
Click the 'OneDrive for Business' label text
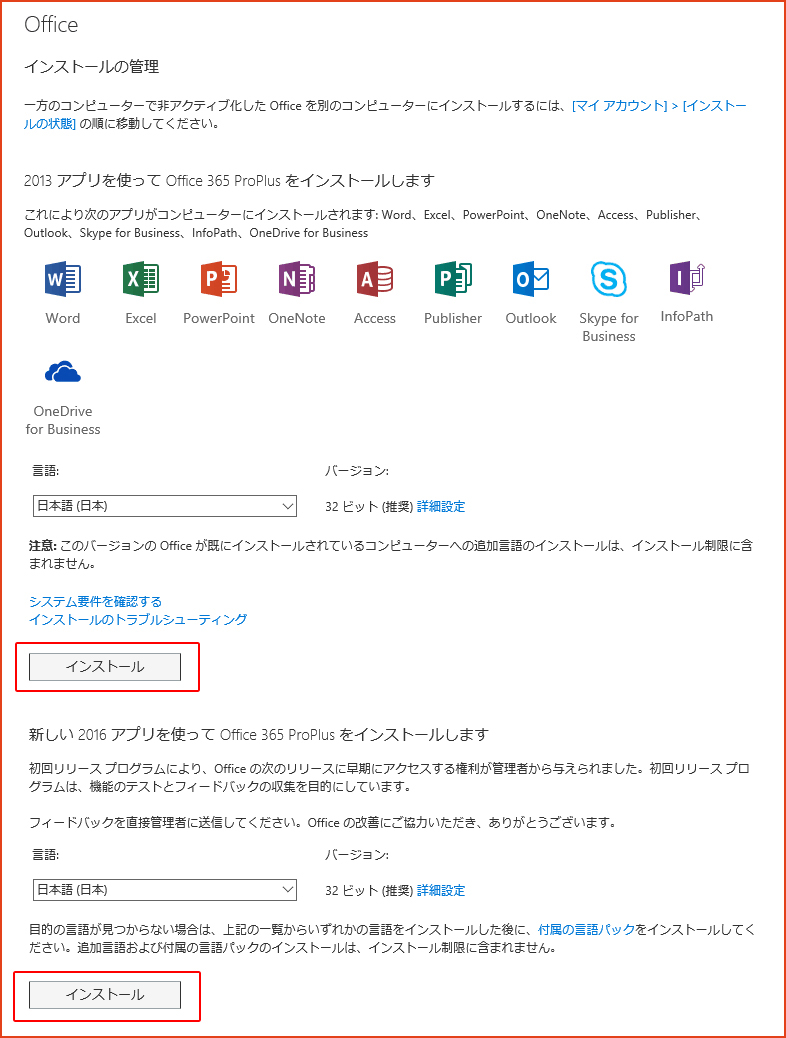tap(63, 420)
